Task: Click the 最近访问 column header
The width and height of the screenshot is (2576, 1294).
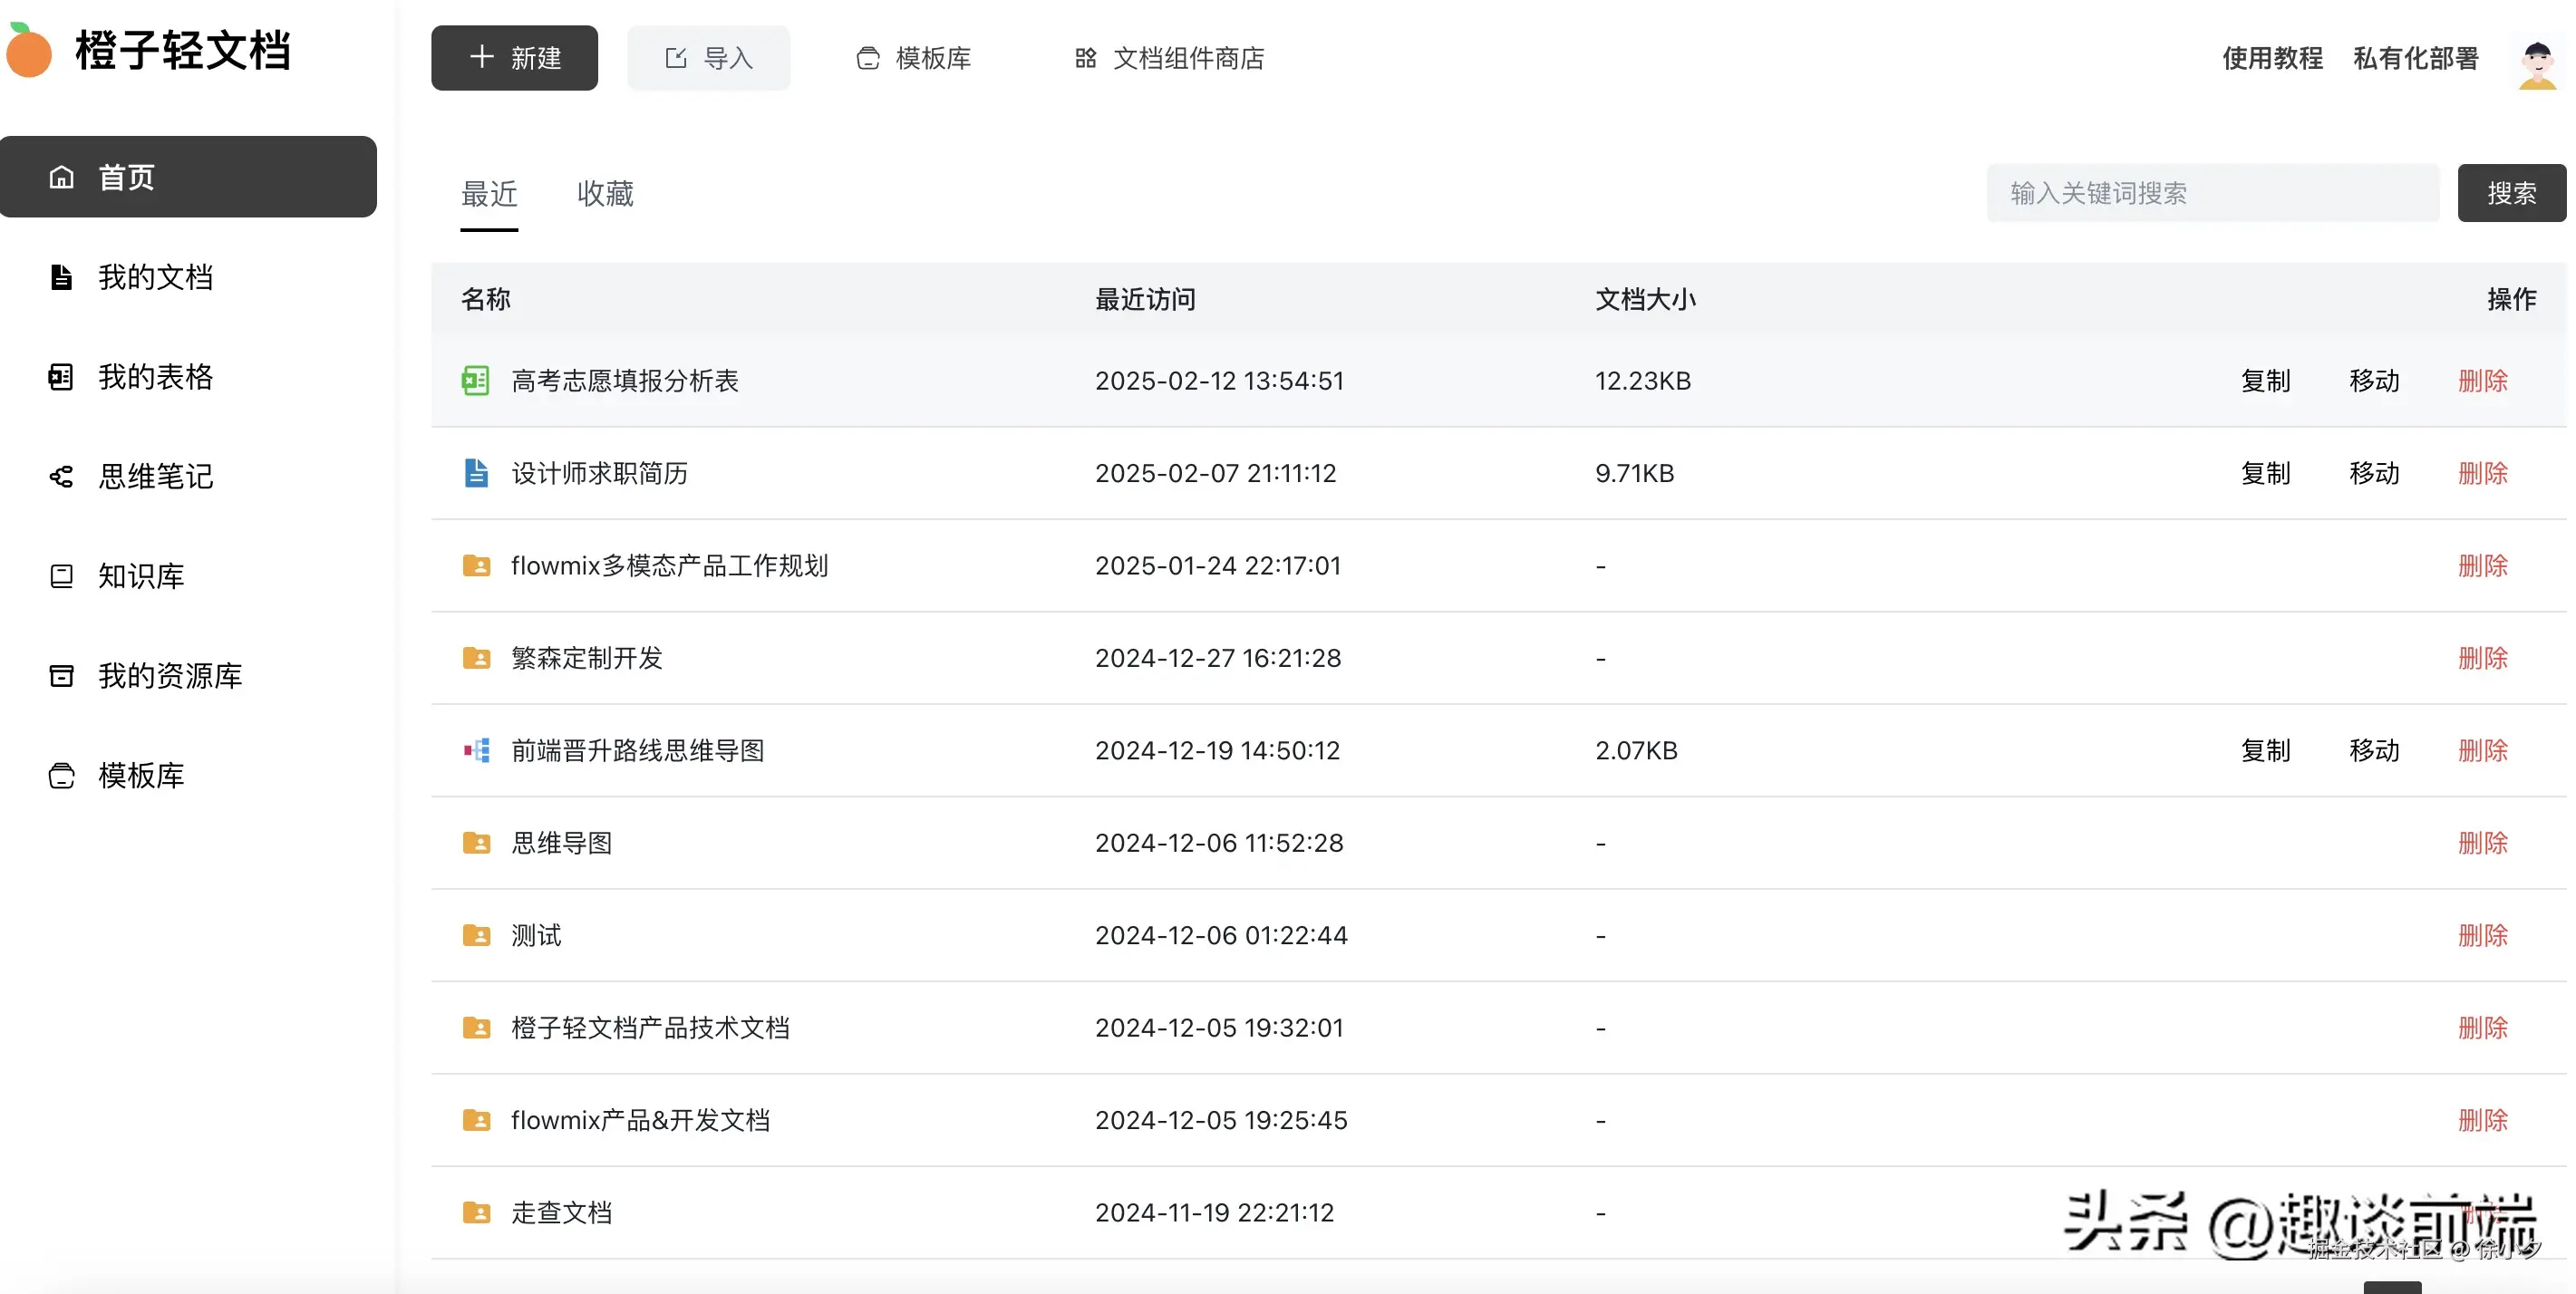Action: tap(1145, 299)
